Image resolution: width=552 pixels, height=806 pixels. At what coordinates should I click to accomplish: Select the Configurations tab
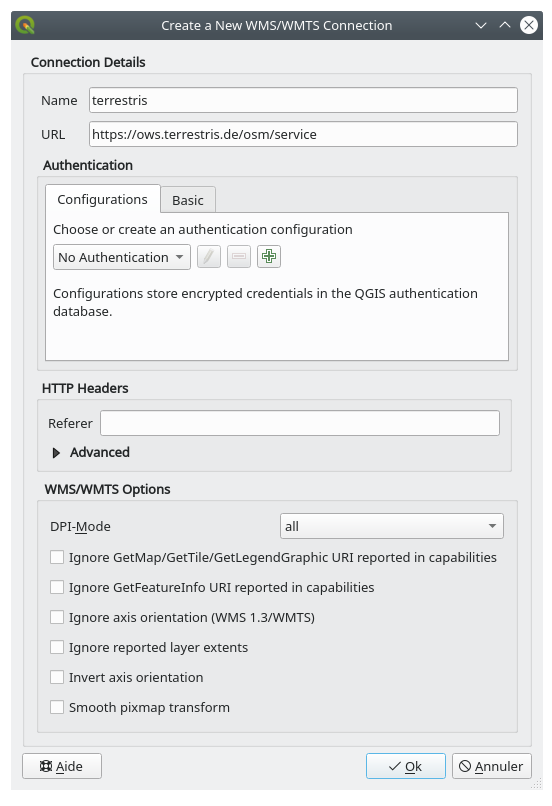pyautogui.click(x=102, y=199)
